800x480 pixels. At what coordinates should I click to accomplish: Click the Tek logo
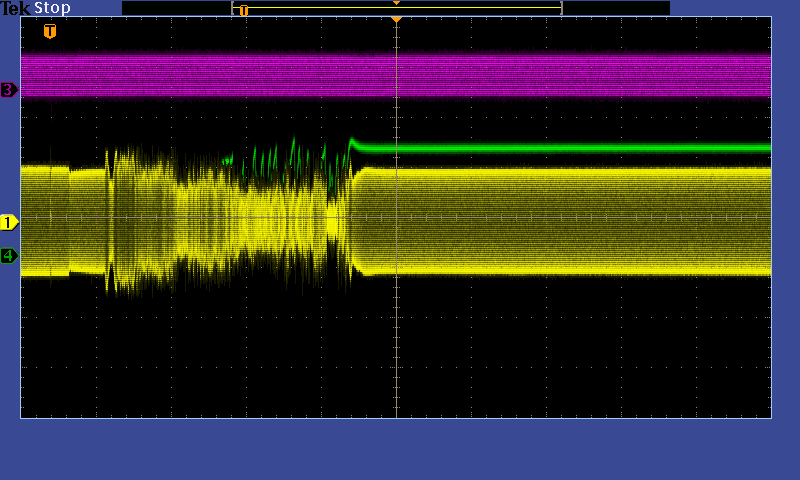pos(16,8)
